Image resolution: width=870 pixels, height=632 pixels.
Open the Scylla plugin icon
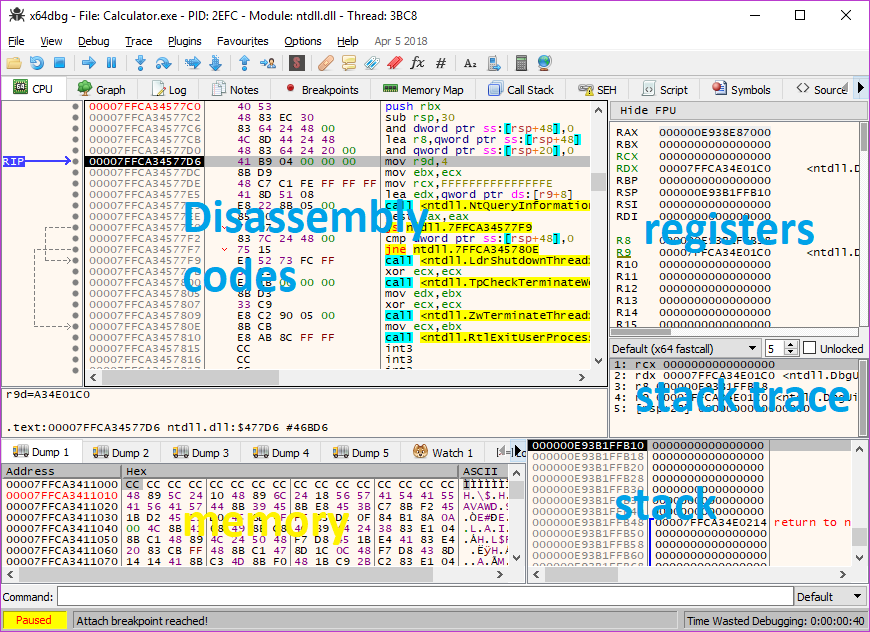[296, 63]
